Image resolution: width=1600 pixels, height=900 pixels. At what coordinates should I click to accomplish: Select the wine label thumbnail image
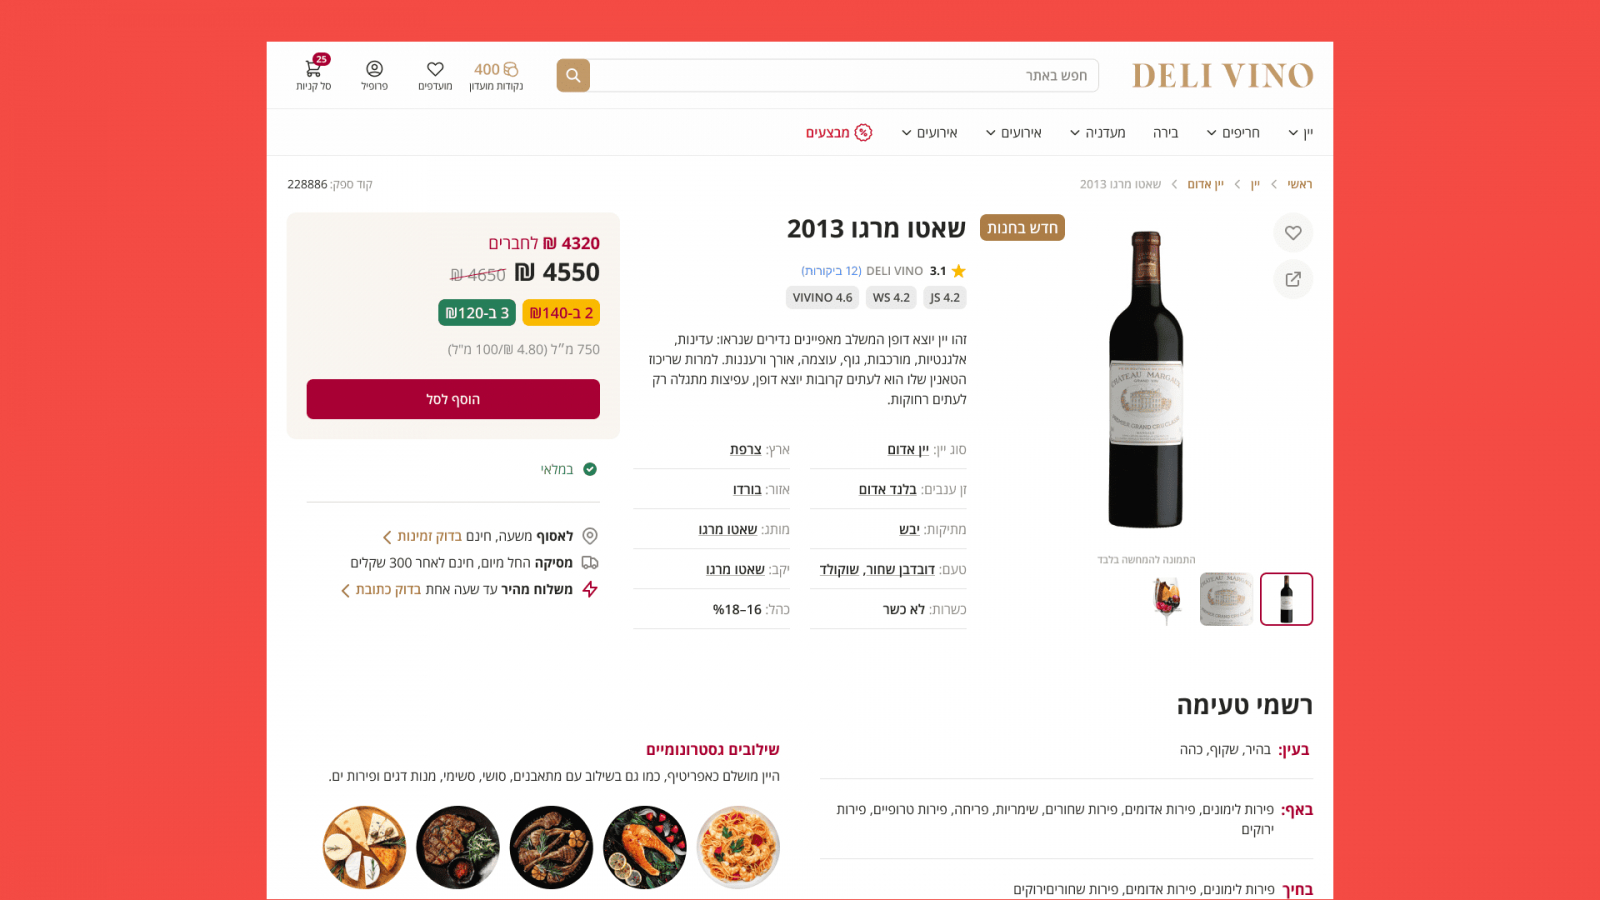coord(1226,599)
